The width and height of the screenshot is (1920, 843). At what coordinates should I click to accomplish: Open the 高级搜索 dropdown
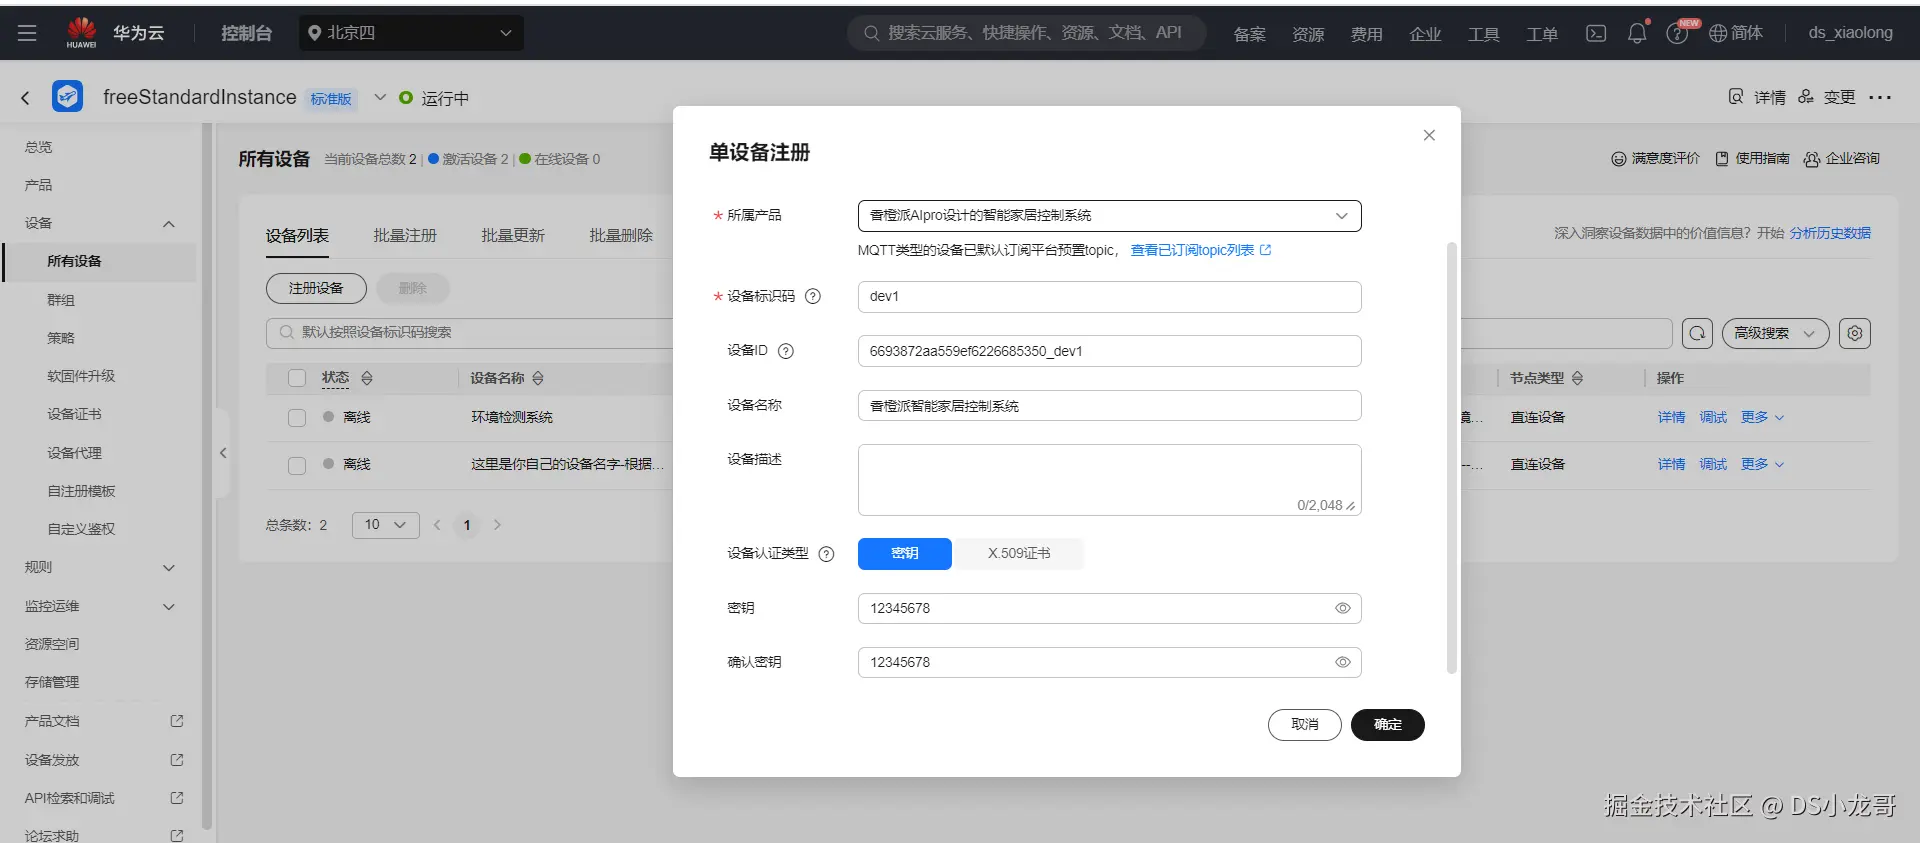pos(1775,333)
